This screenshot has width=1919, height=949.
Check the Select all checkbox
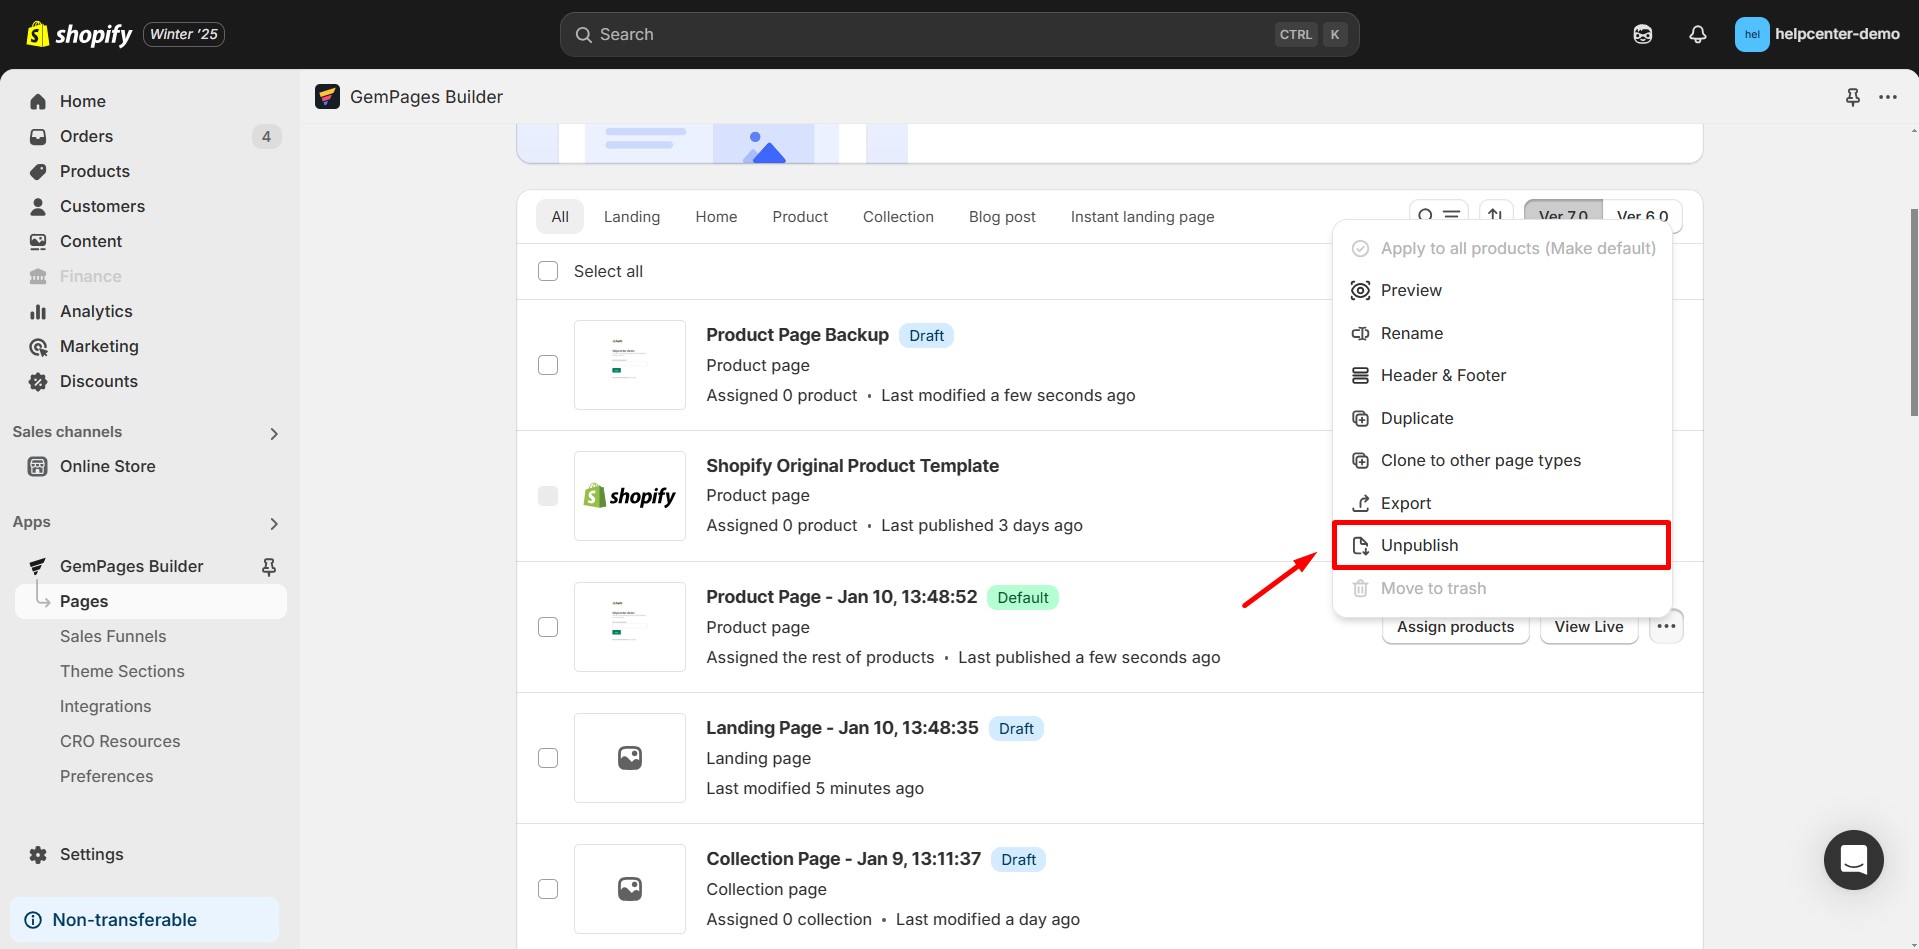tap(548, 271)
